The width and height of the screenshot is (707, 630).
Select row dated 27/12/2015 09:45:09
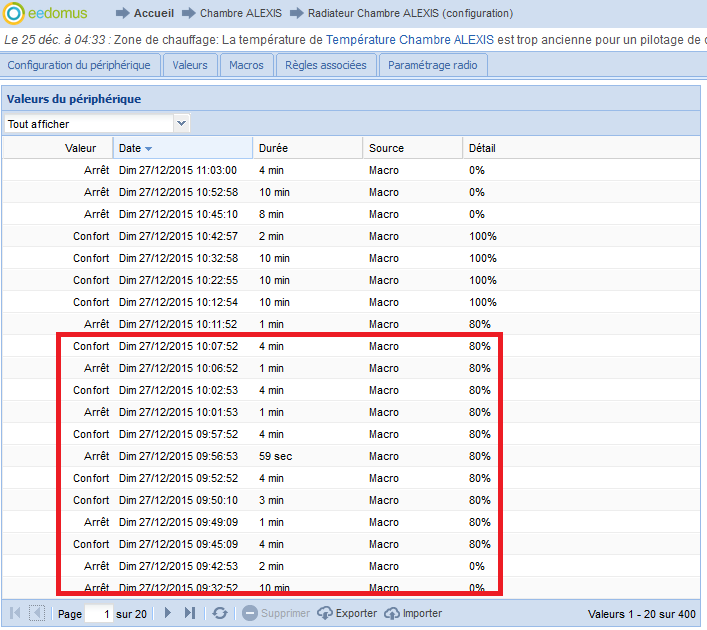pyautogui.click(x=351, y=546)
